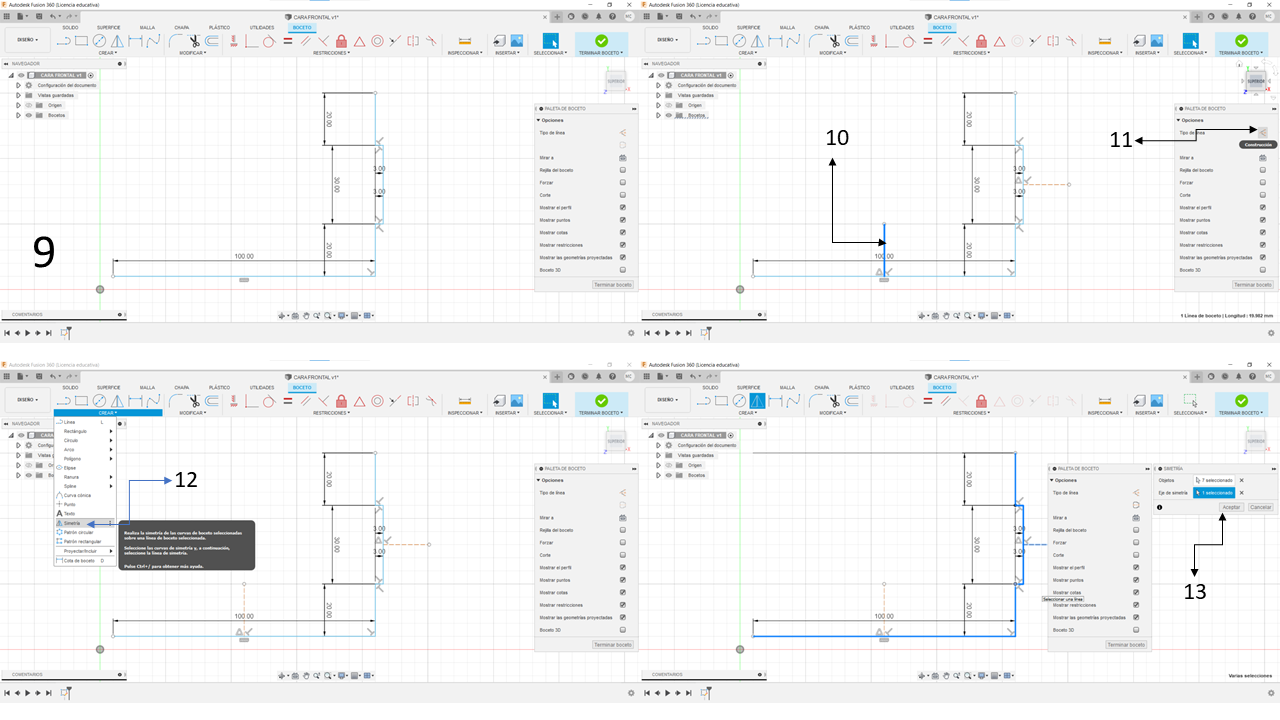
Task: Uncheck Mostrar el perfil in the bottom-left palette
Action: (622, 567)
